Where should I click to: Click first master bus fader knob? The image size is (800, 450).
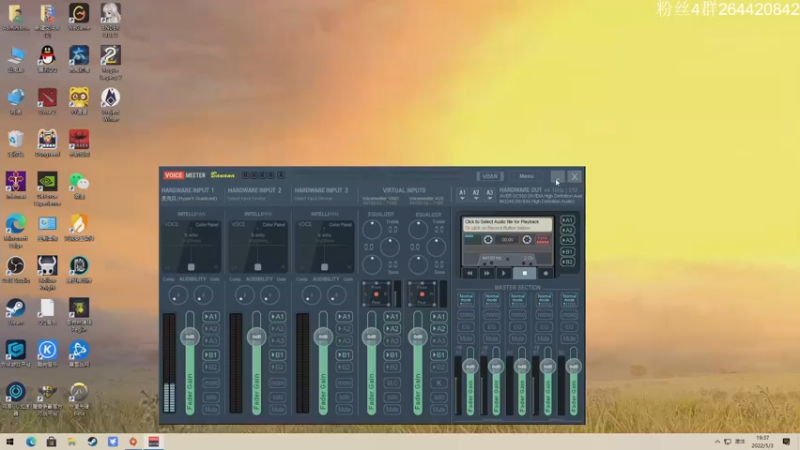tap(470, 366)
